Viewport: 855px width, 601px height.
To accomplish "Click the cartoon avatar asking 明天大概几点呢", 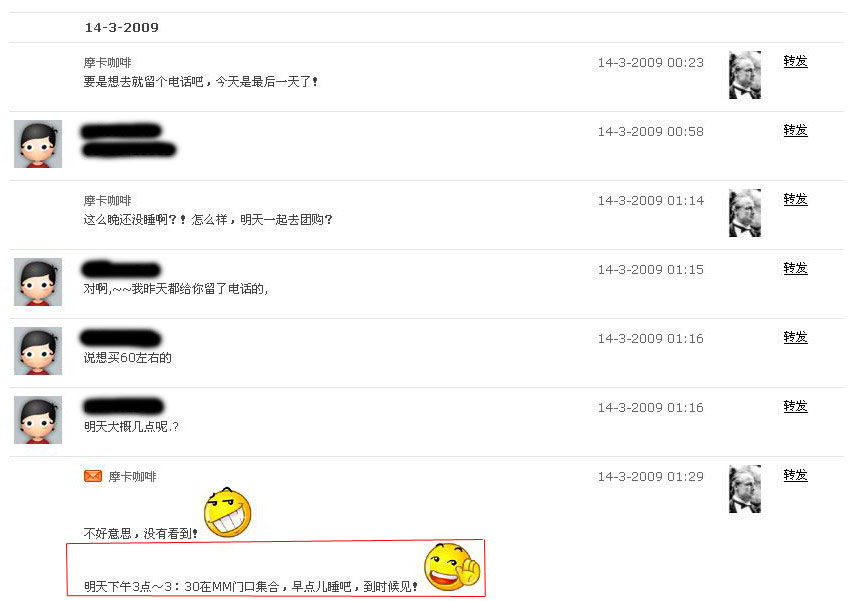I will [x=38, y=420].
